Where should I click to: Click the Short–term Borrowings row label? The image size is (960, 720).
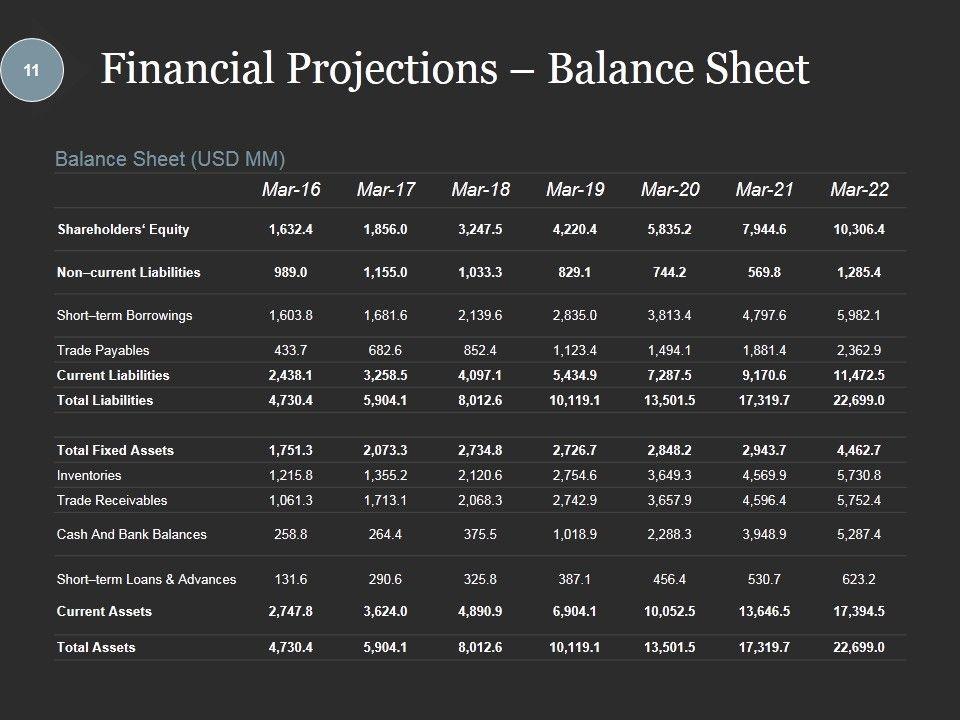tap(124, 315)
